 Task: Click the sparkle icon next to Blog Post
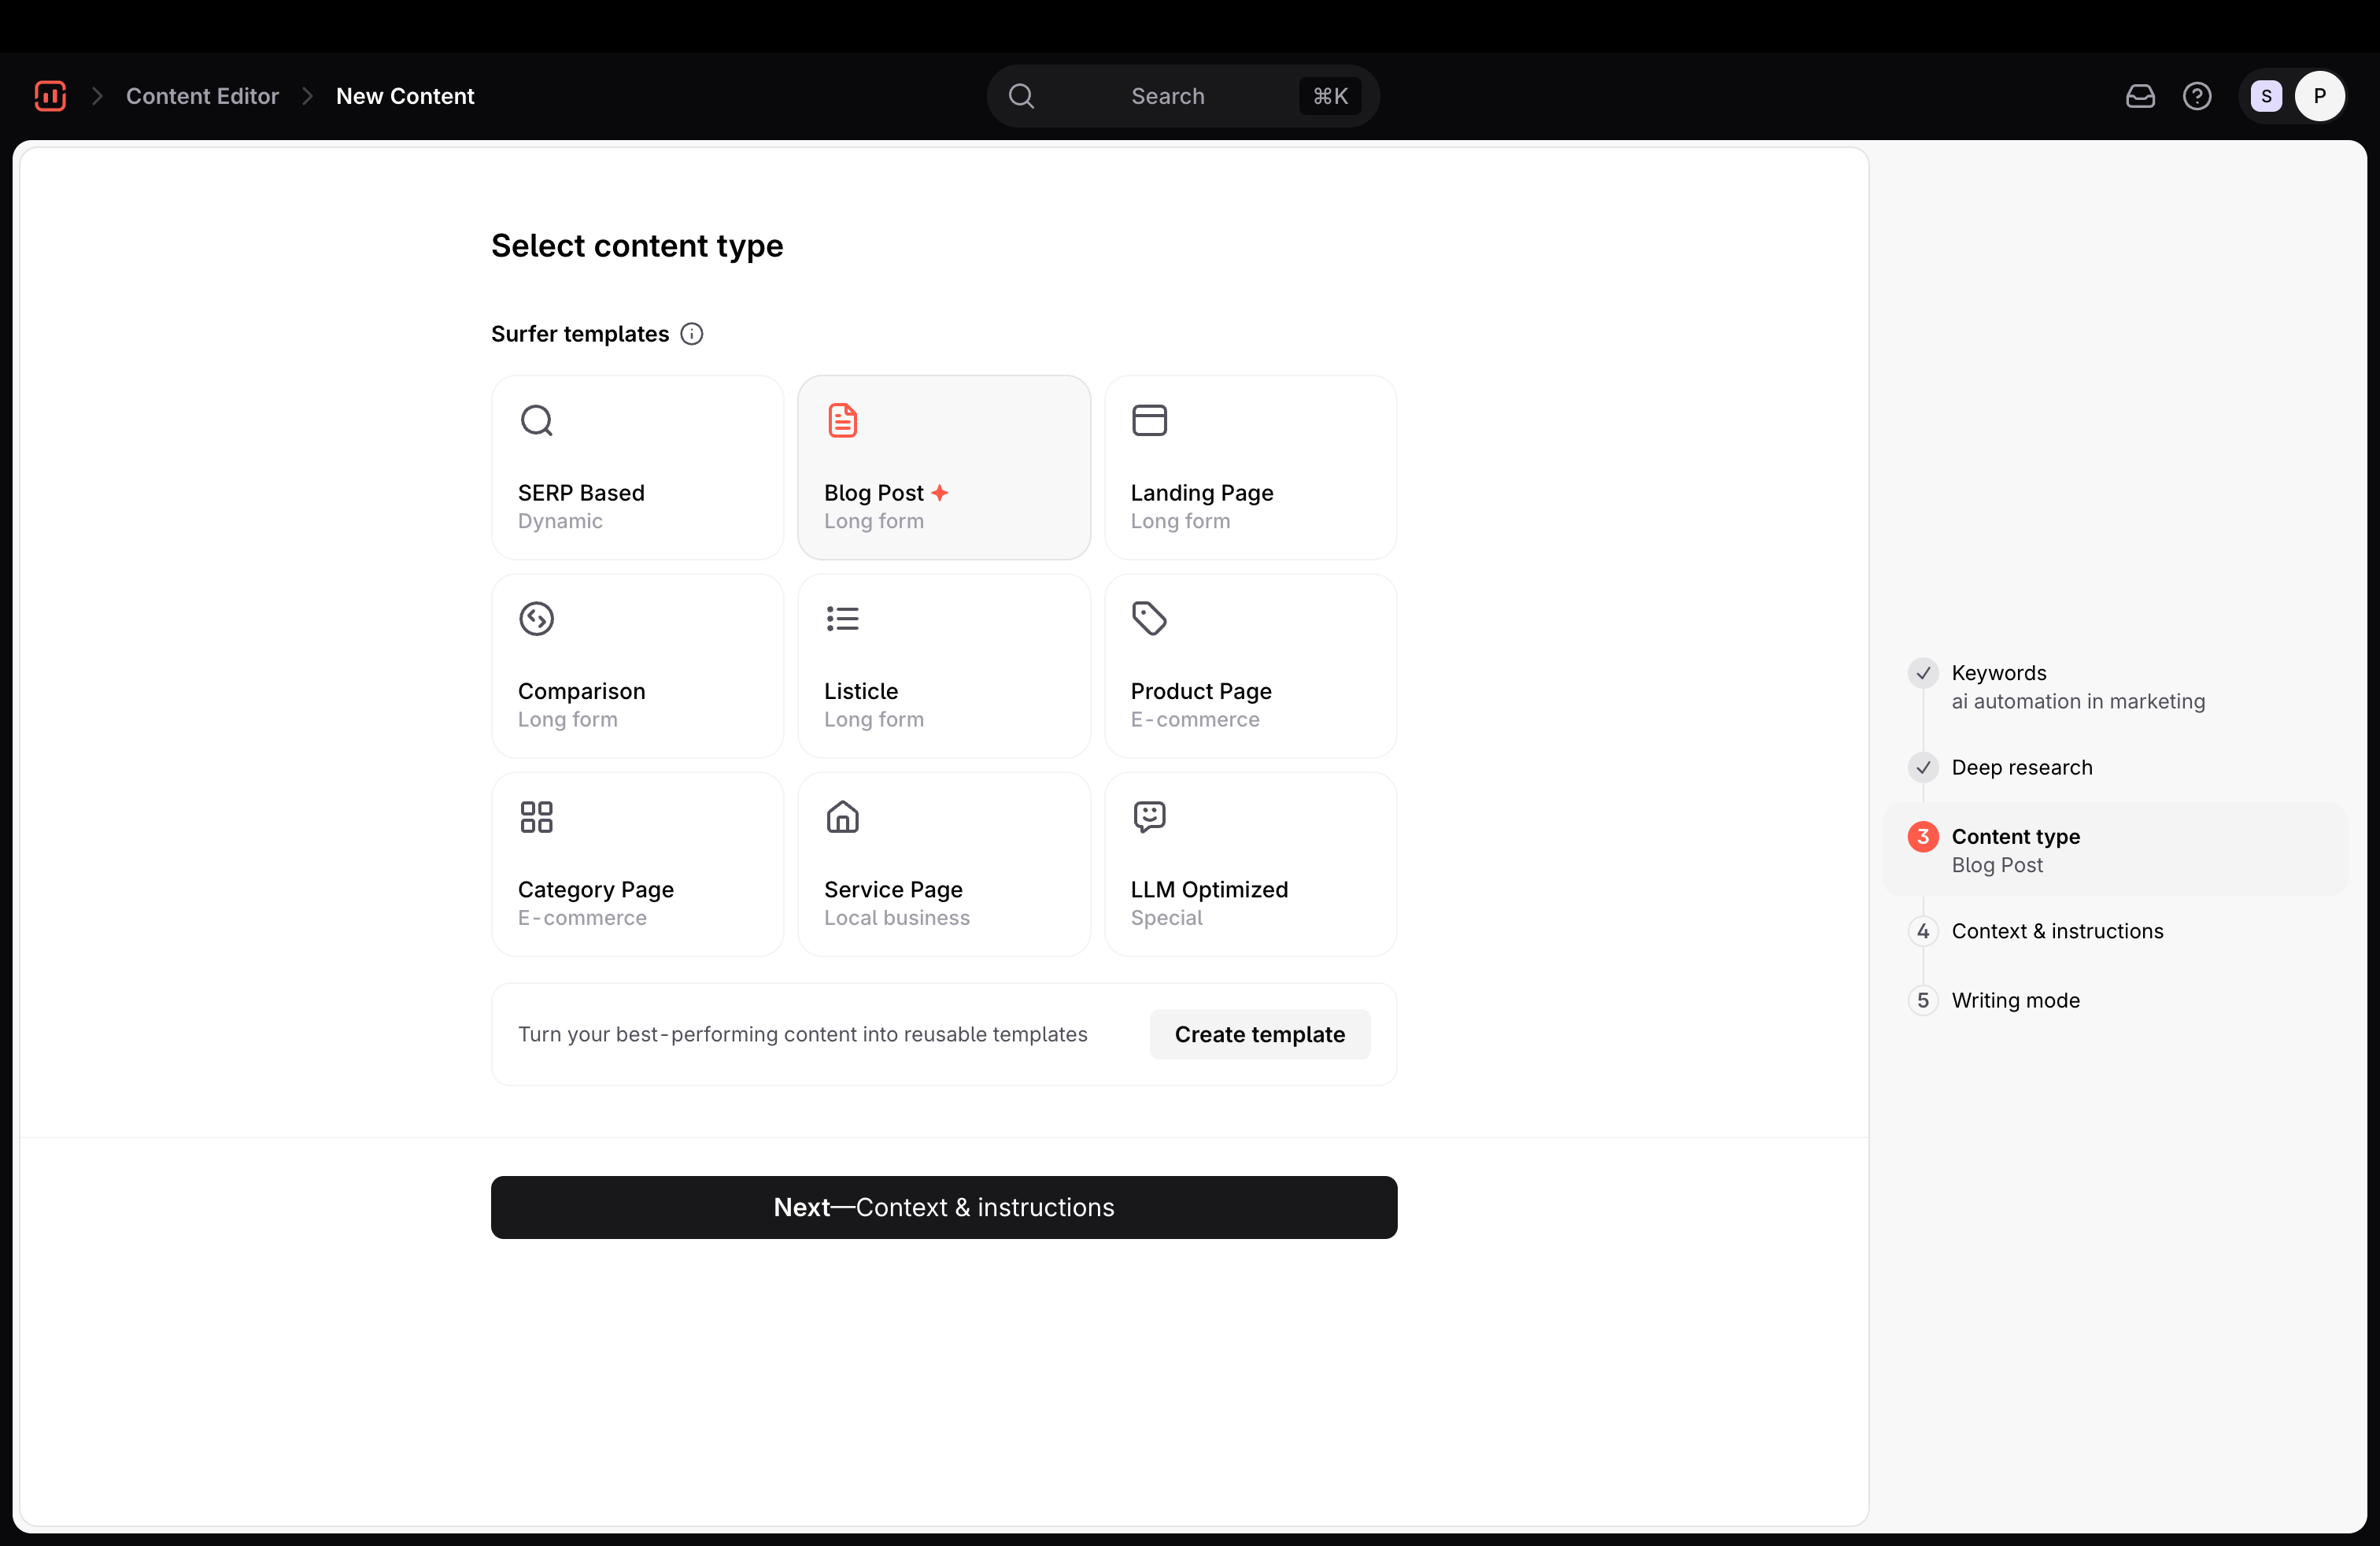coord(940,493)
